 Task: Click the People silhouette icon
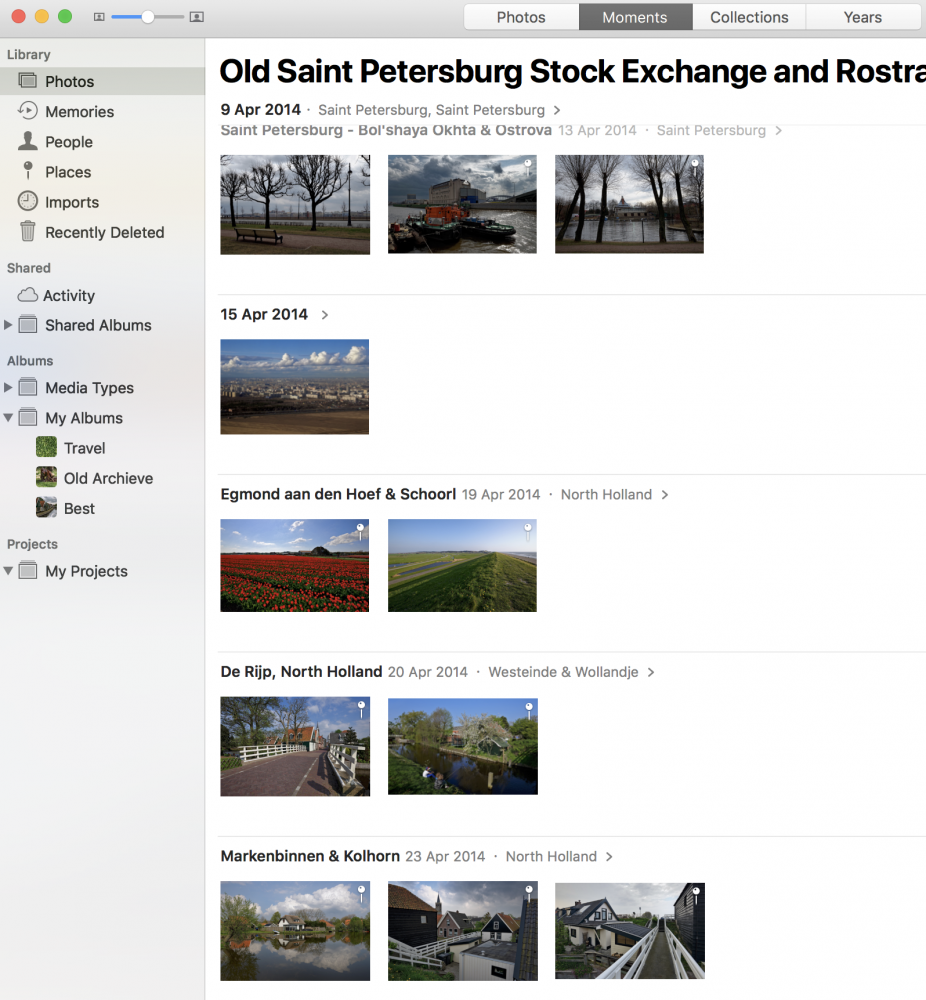[x=27, y=141]
